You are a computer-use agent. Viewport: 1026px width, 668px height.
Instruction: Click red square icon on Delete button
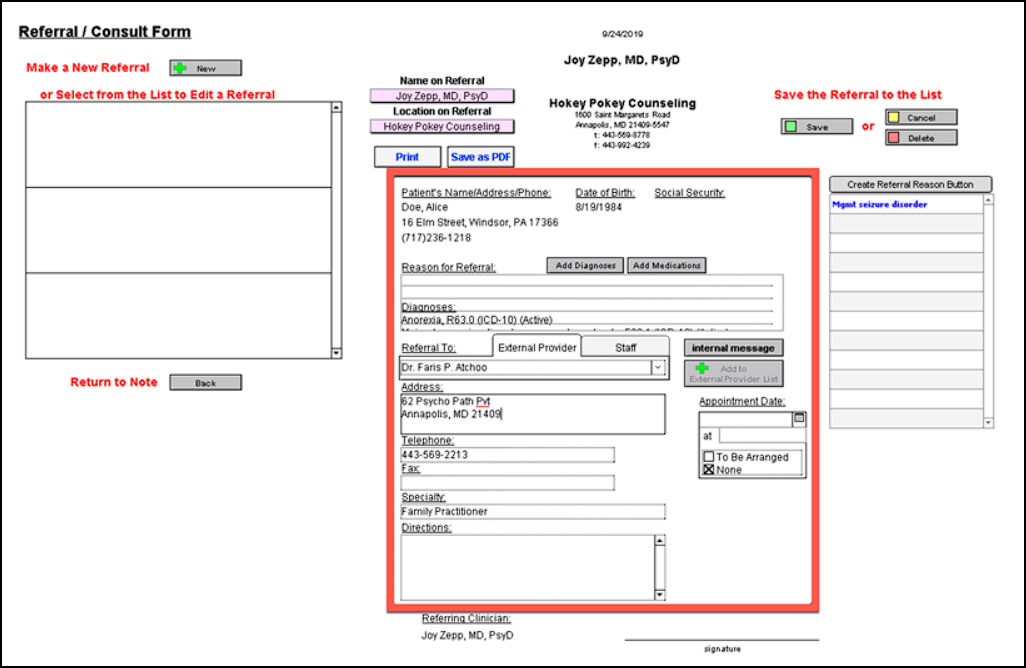coord(894,138)
